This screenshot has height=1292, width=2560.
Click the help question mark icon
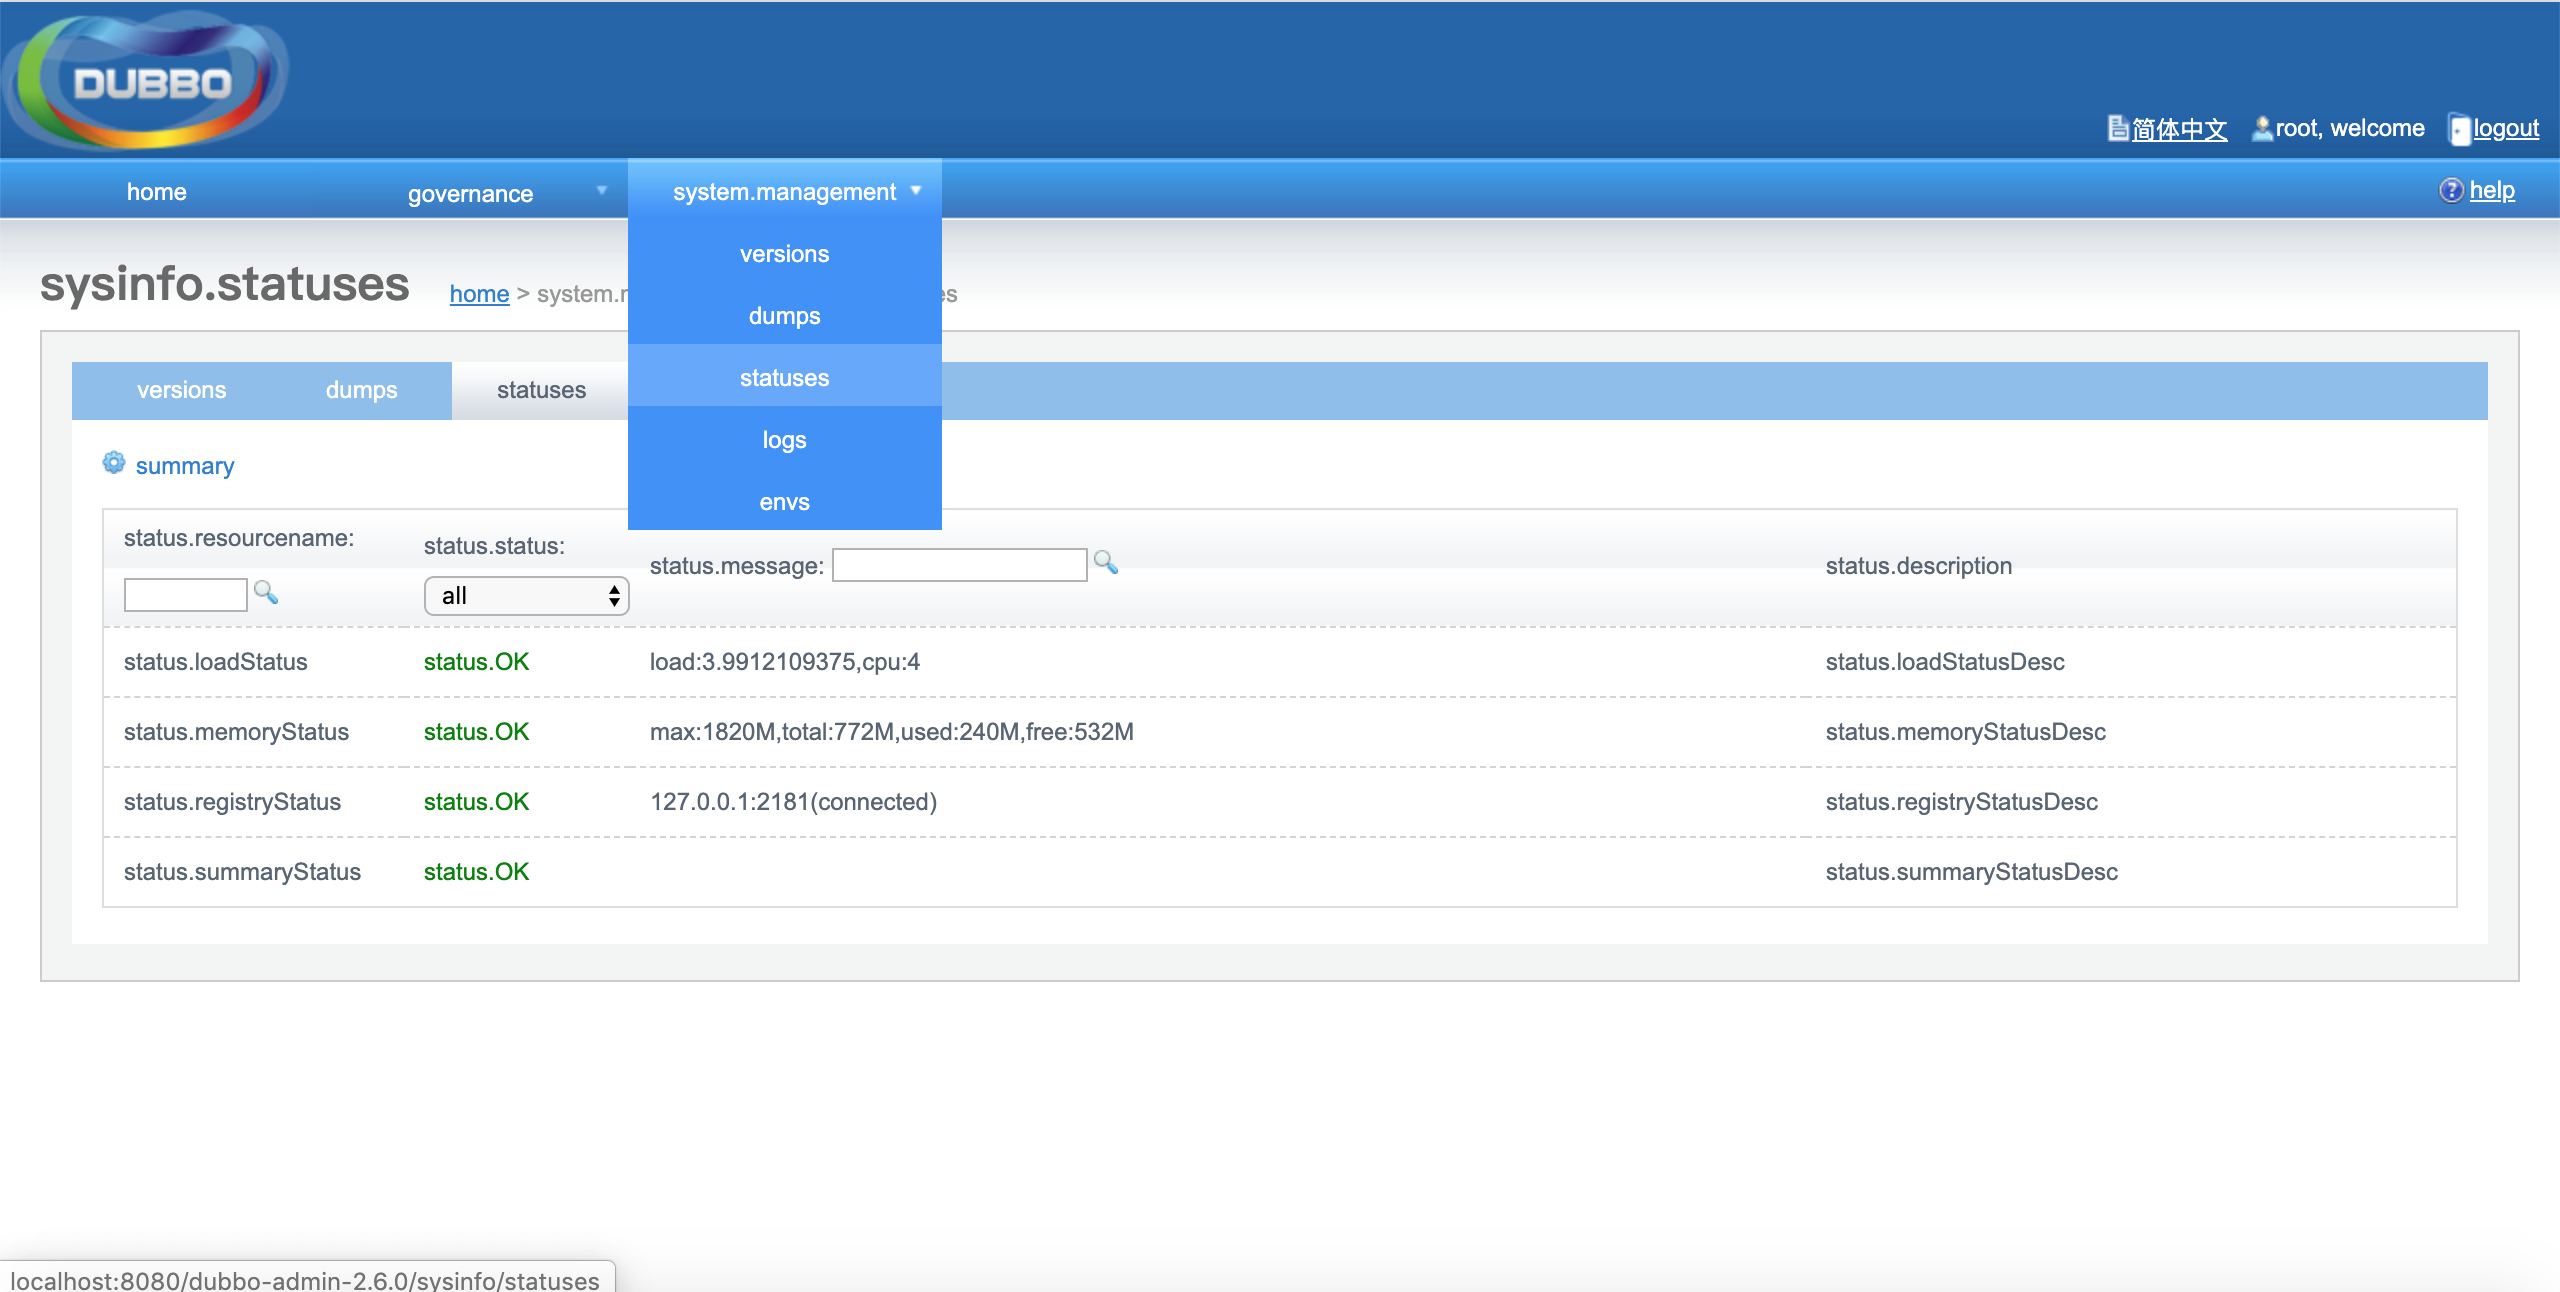coord(2451,190)
